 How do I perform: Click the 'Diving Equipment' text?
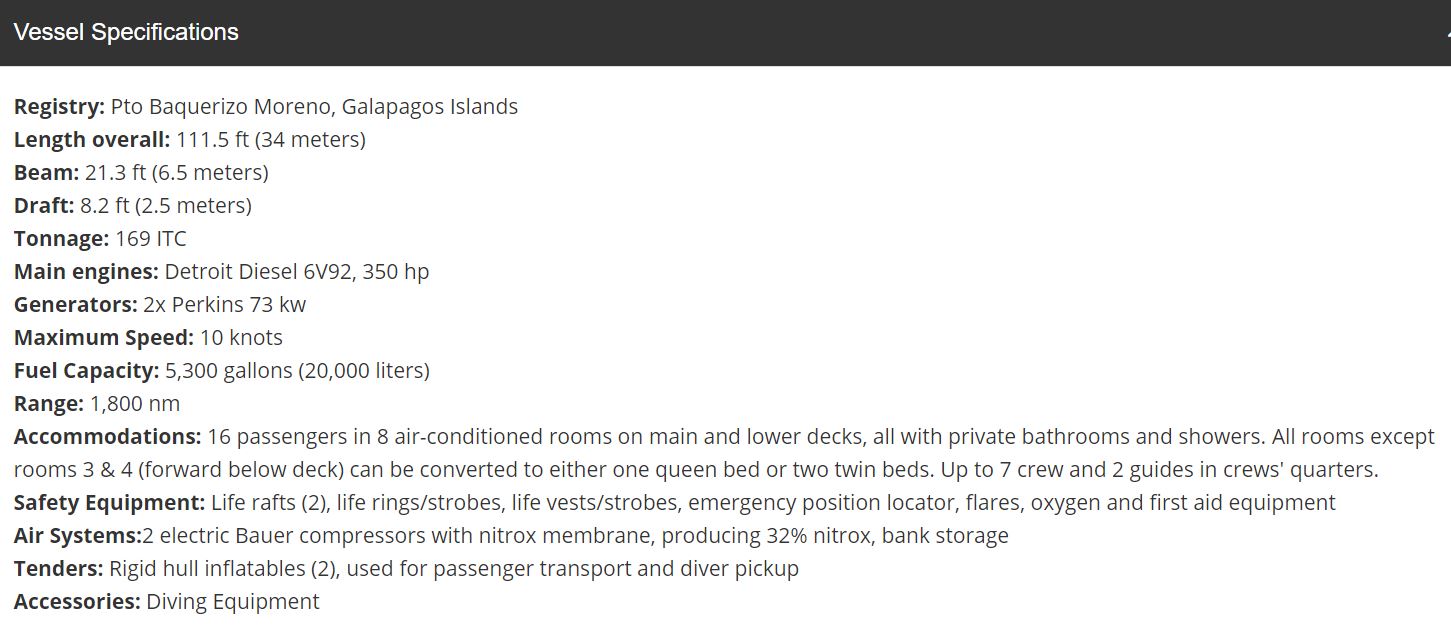tap(233, 602)
